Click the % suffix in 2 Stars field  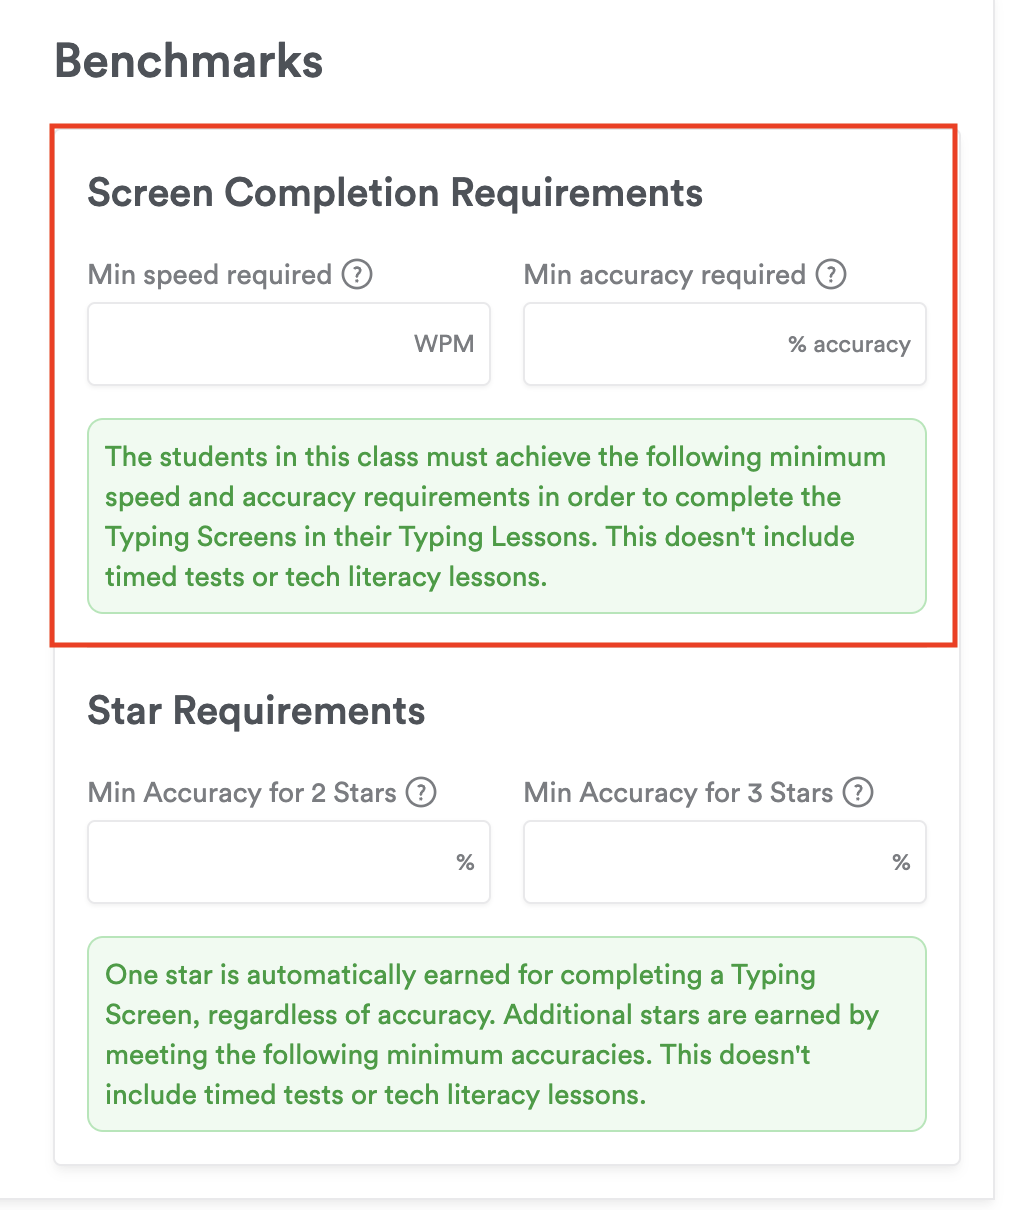pos(465,862)
